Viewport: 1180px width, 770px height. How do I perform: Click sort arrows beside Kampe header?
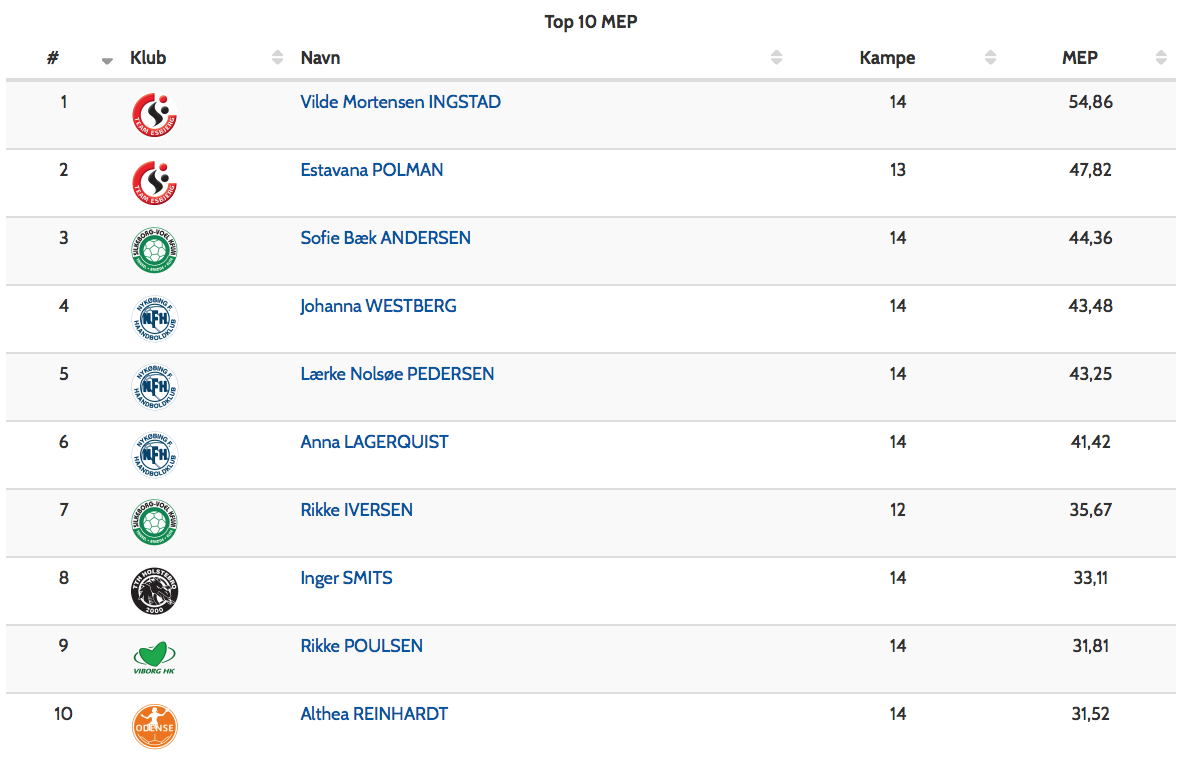click(990, 58)
